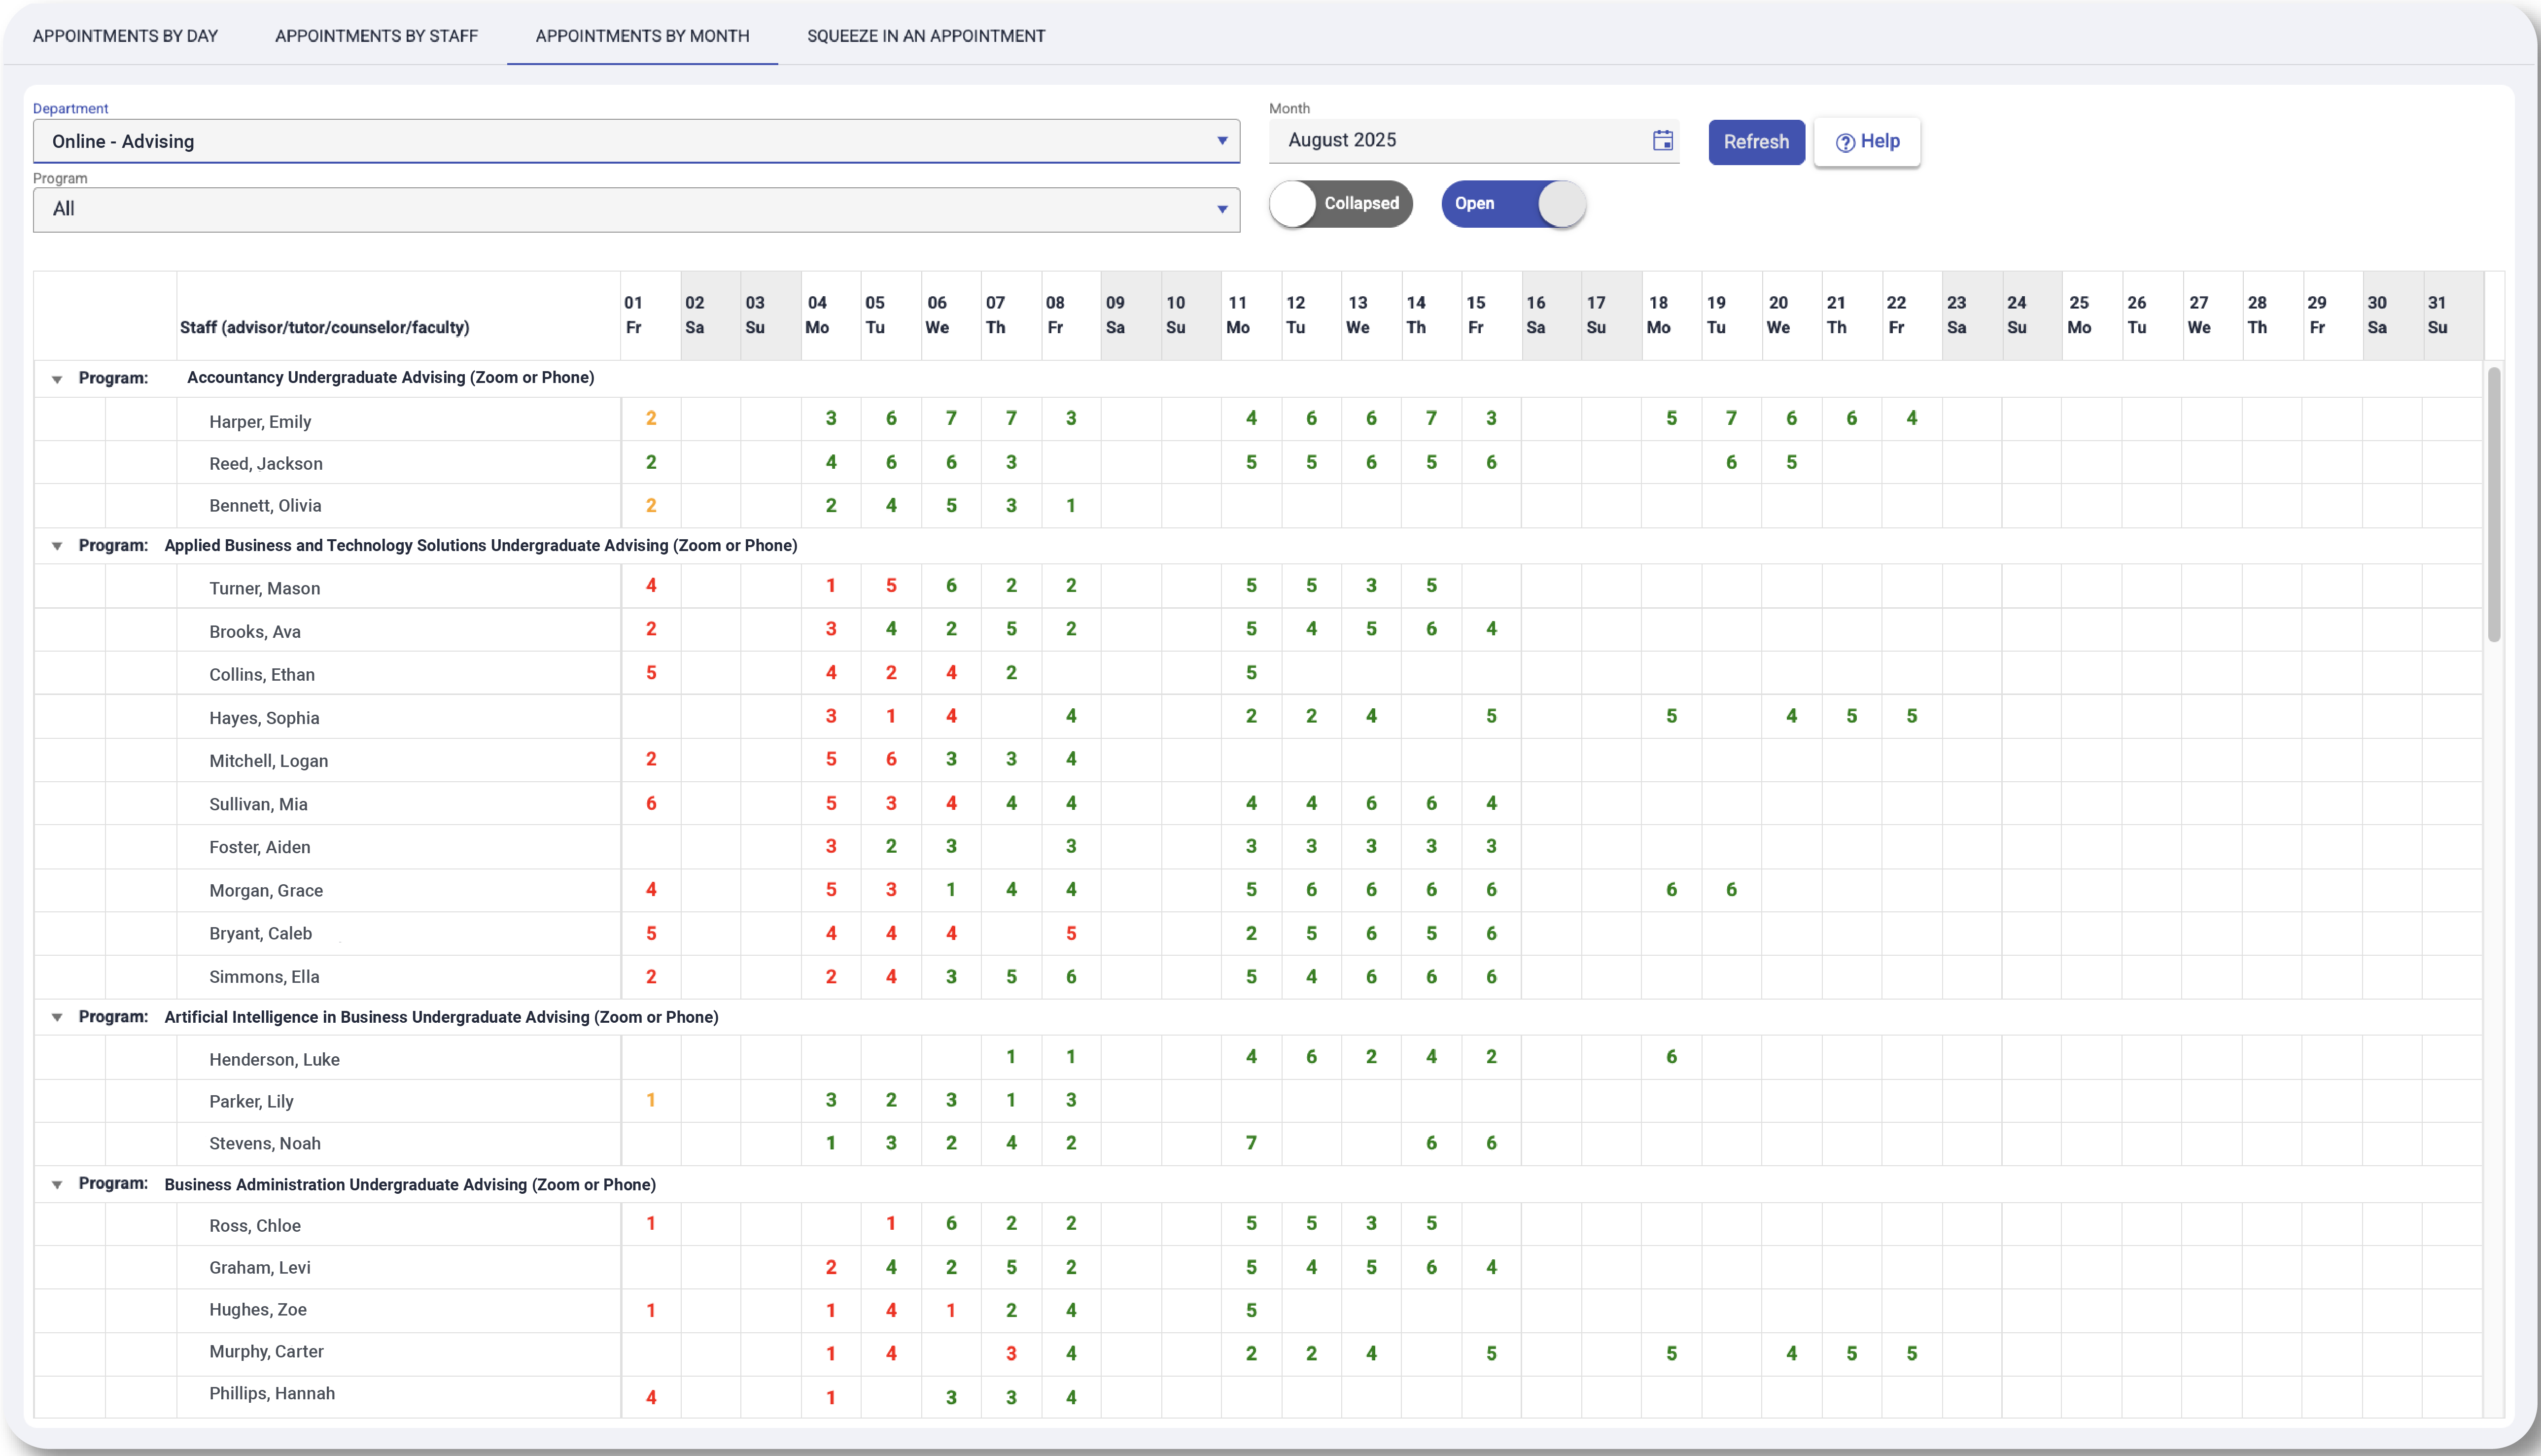2541x1456 pixels.
Task: Click Henderson, Luke's count for 18 Mo
Action: 1671,1057
